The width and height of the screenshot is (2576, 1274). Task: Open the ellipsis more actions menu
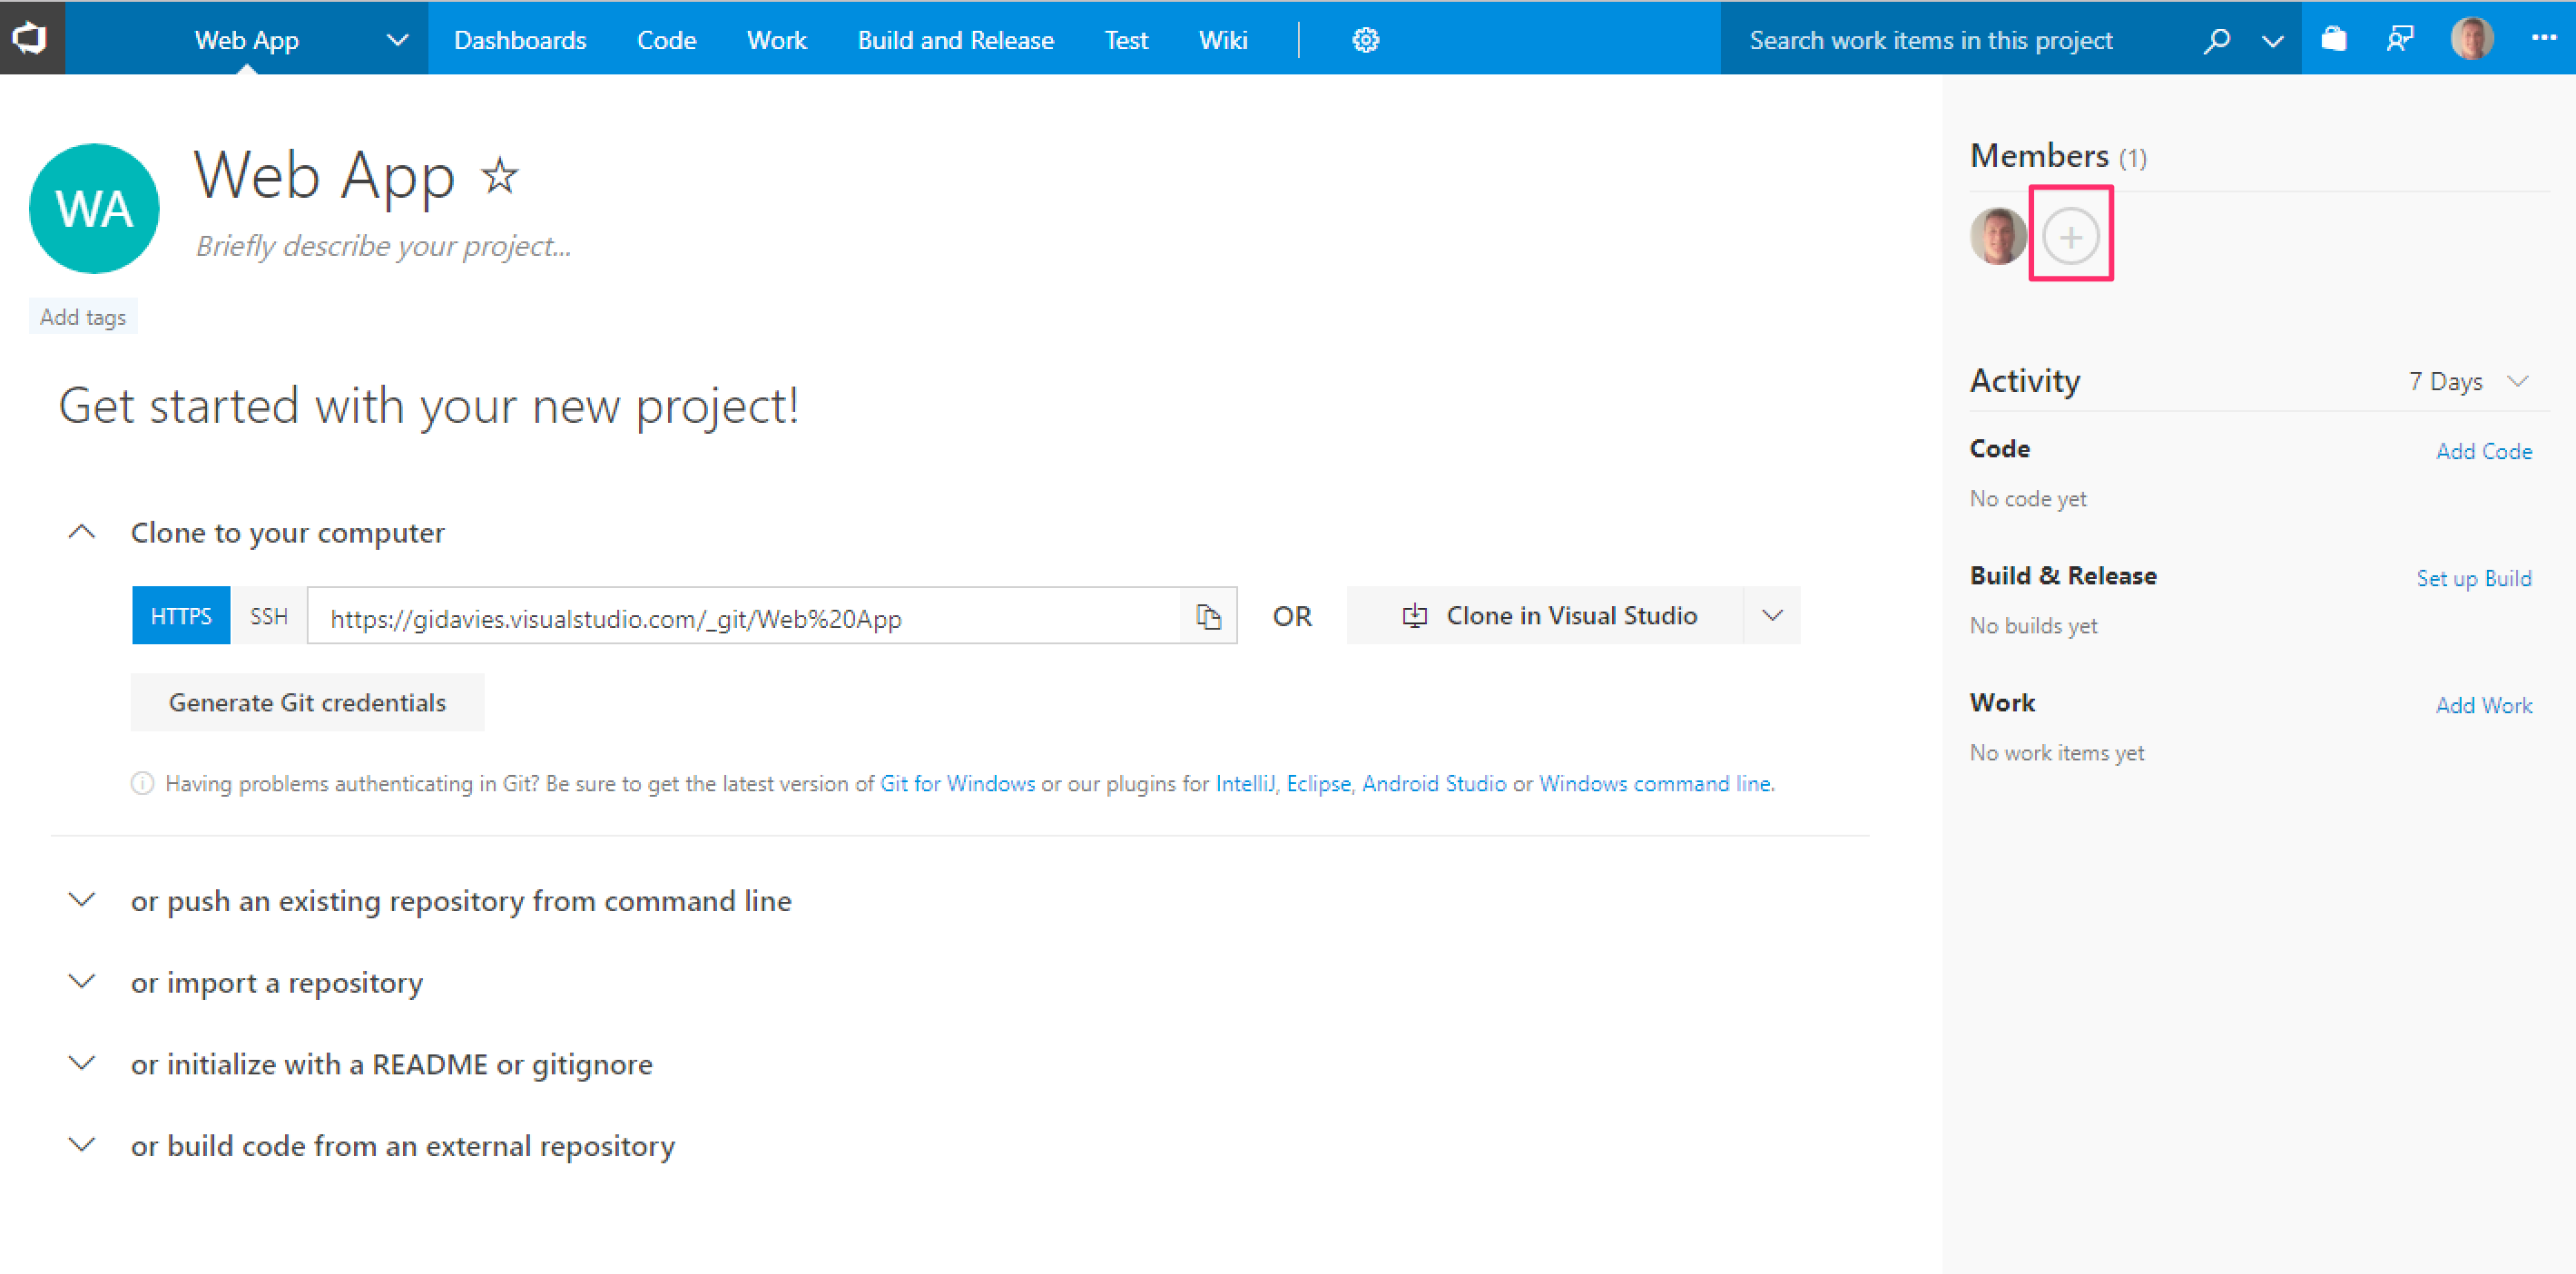pos(2543,38)
